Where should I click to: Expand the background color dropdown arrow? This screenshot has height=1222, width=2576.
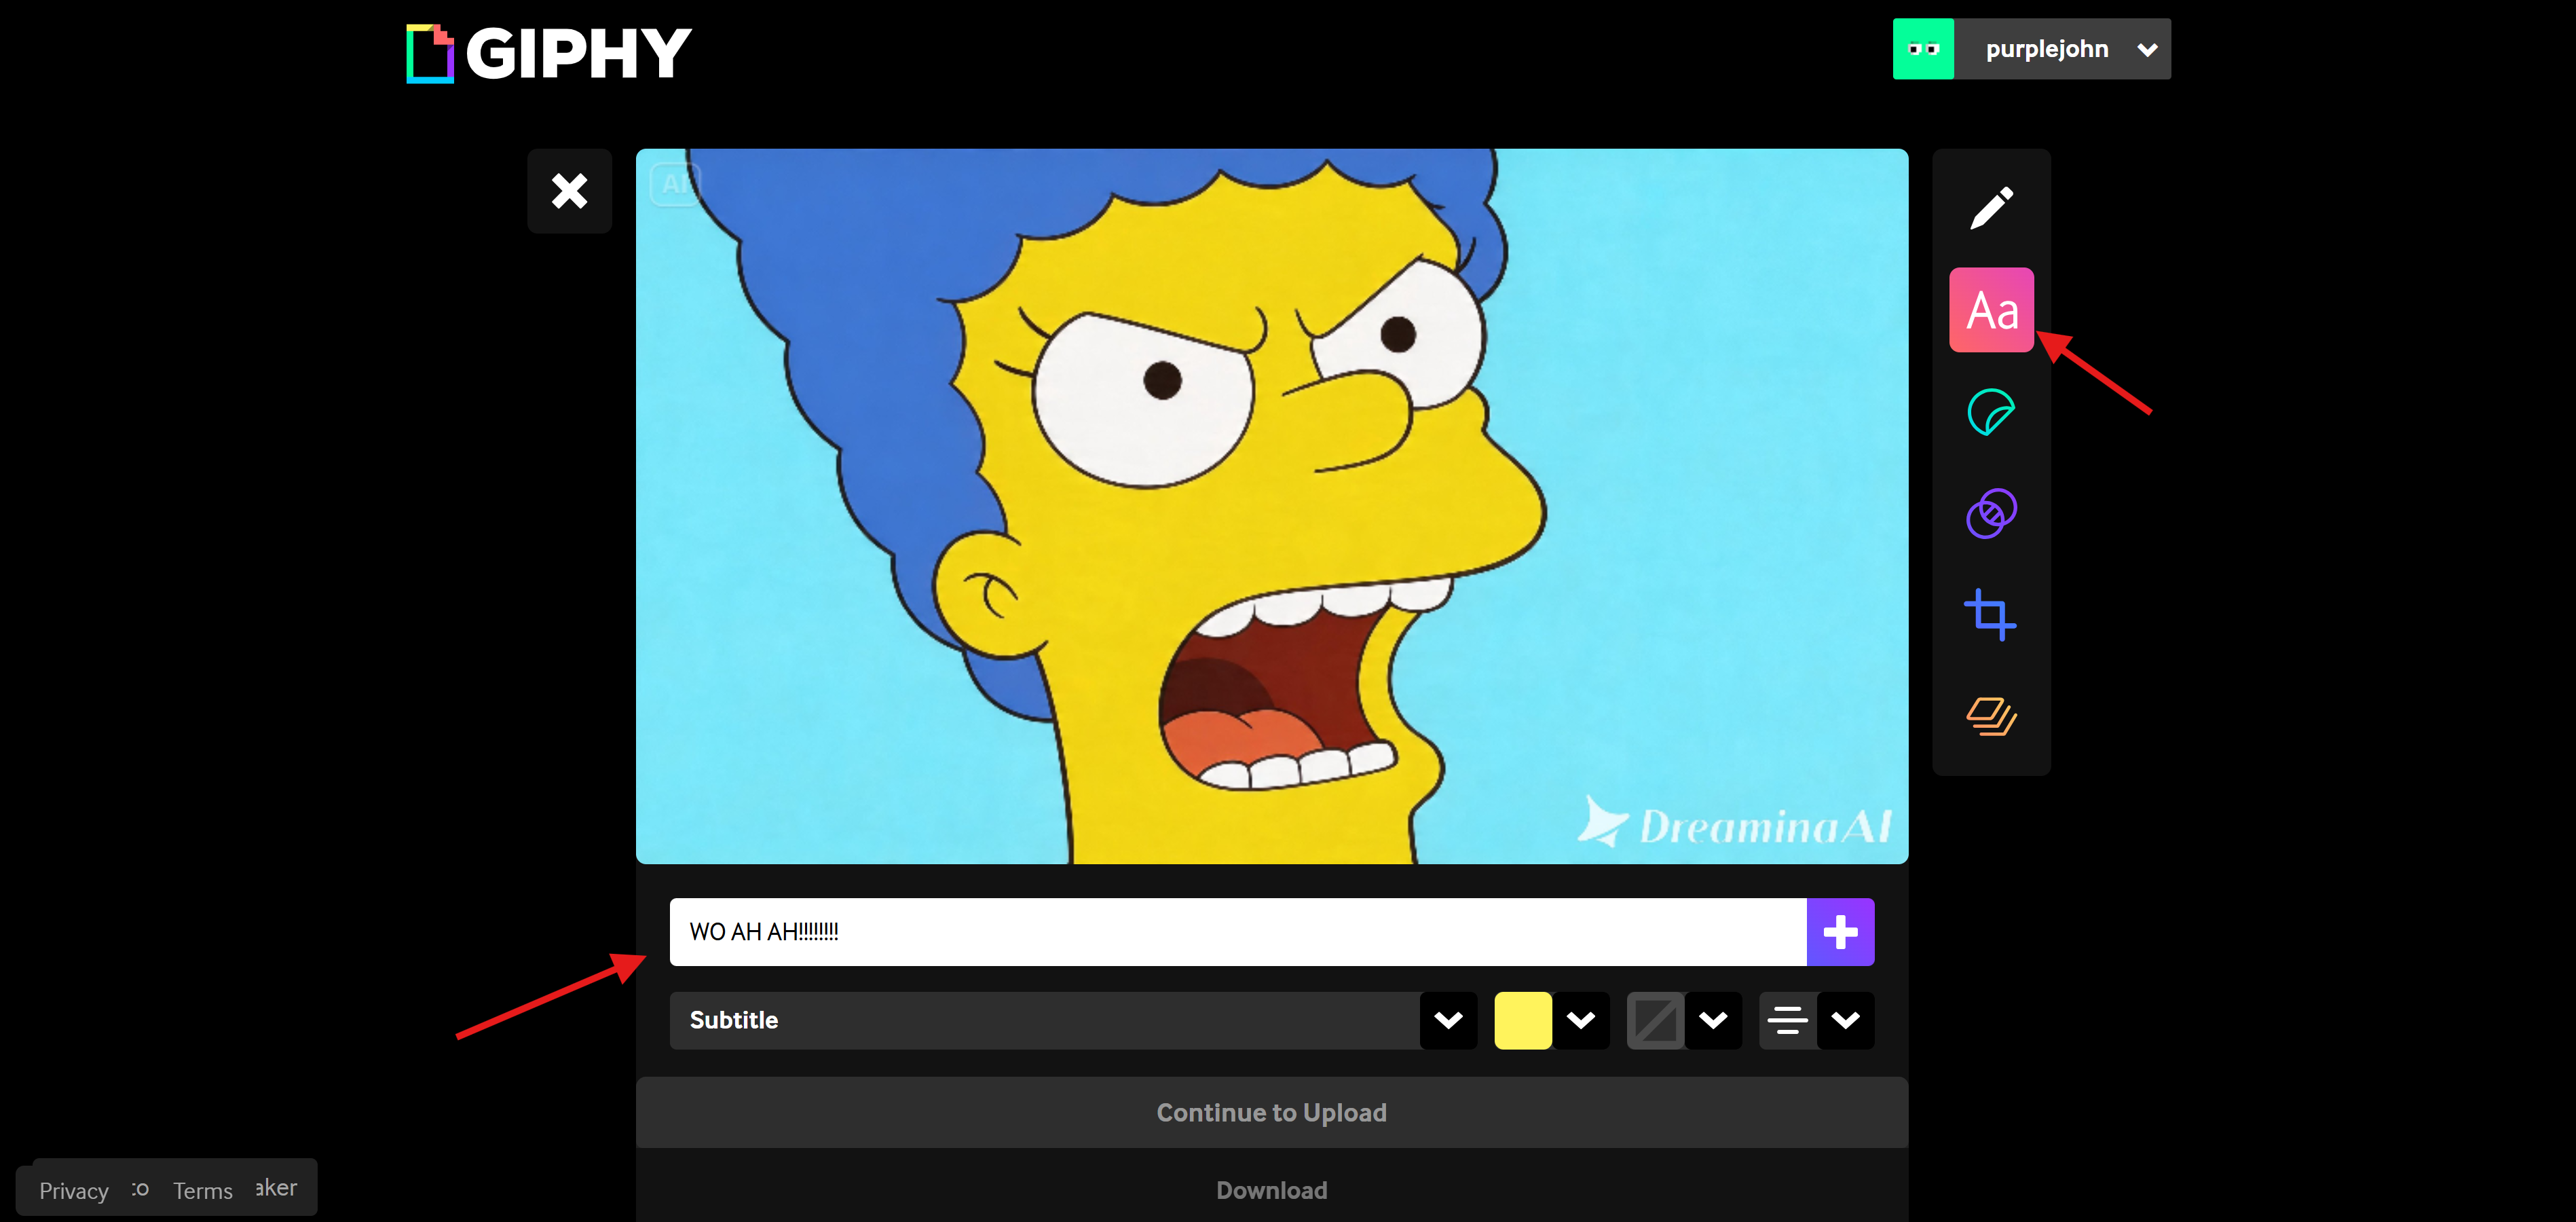tap(1713, 1020)
